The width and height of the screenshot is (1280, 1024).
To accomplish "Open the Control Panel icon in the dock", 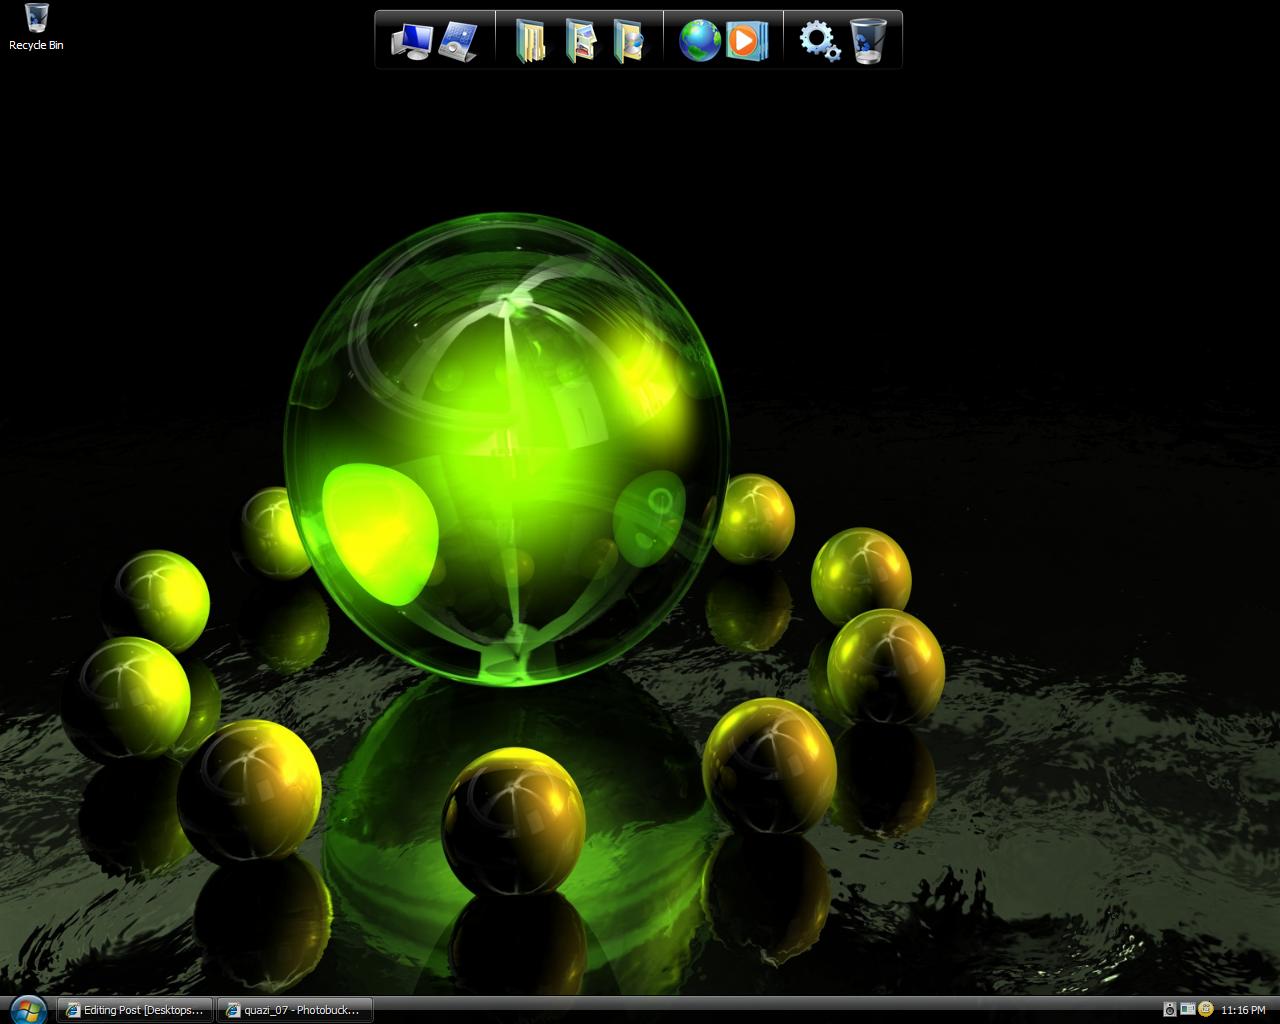I will pyautogui.click(x=459, y=40).
